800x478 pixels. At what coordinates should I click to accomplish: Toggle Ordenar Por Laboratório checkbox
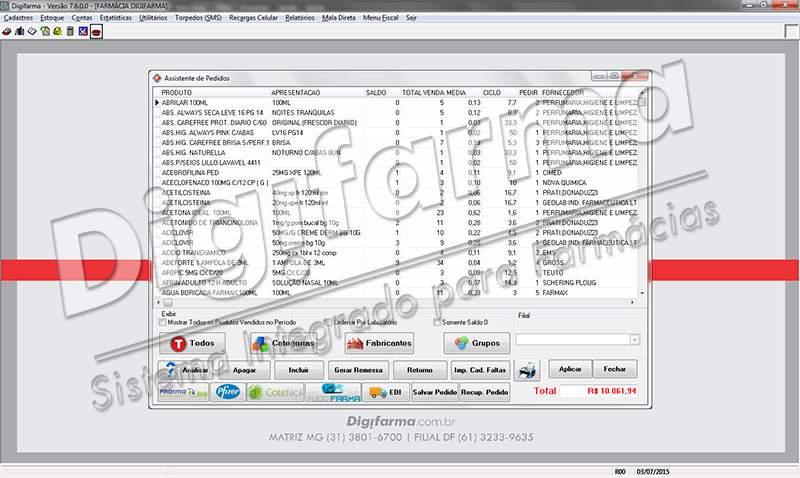(x=329, y=322)
